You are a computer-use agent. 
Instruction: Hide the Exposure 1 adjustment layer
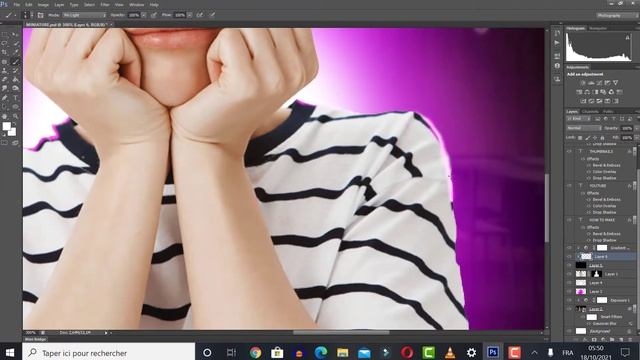pyautogui.click(x=569, y=300)
